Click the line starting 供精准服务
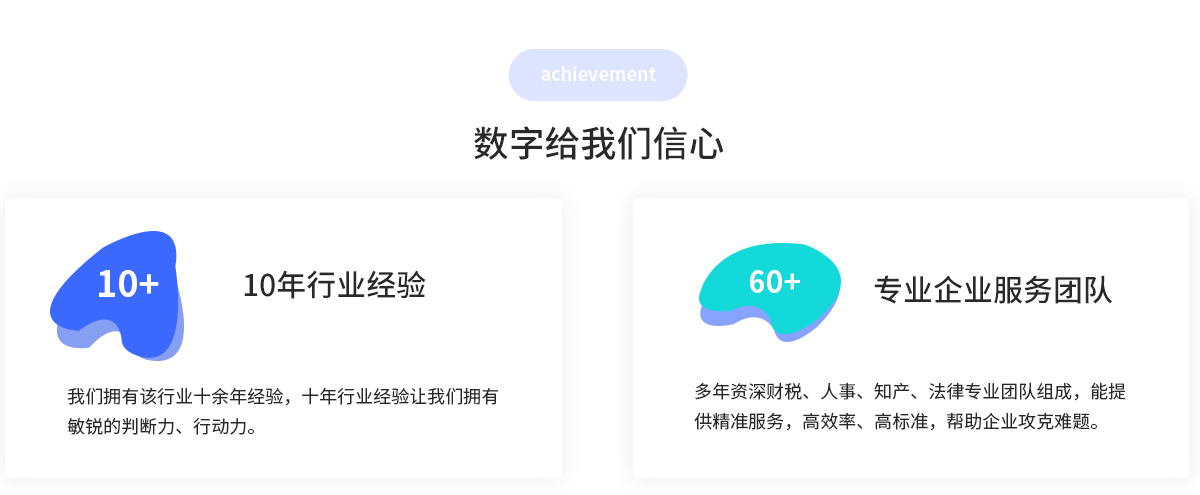The height and width of the screenshot is (495, 1200). pos(897,421)
